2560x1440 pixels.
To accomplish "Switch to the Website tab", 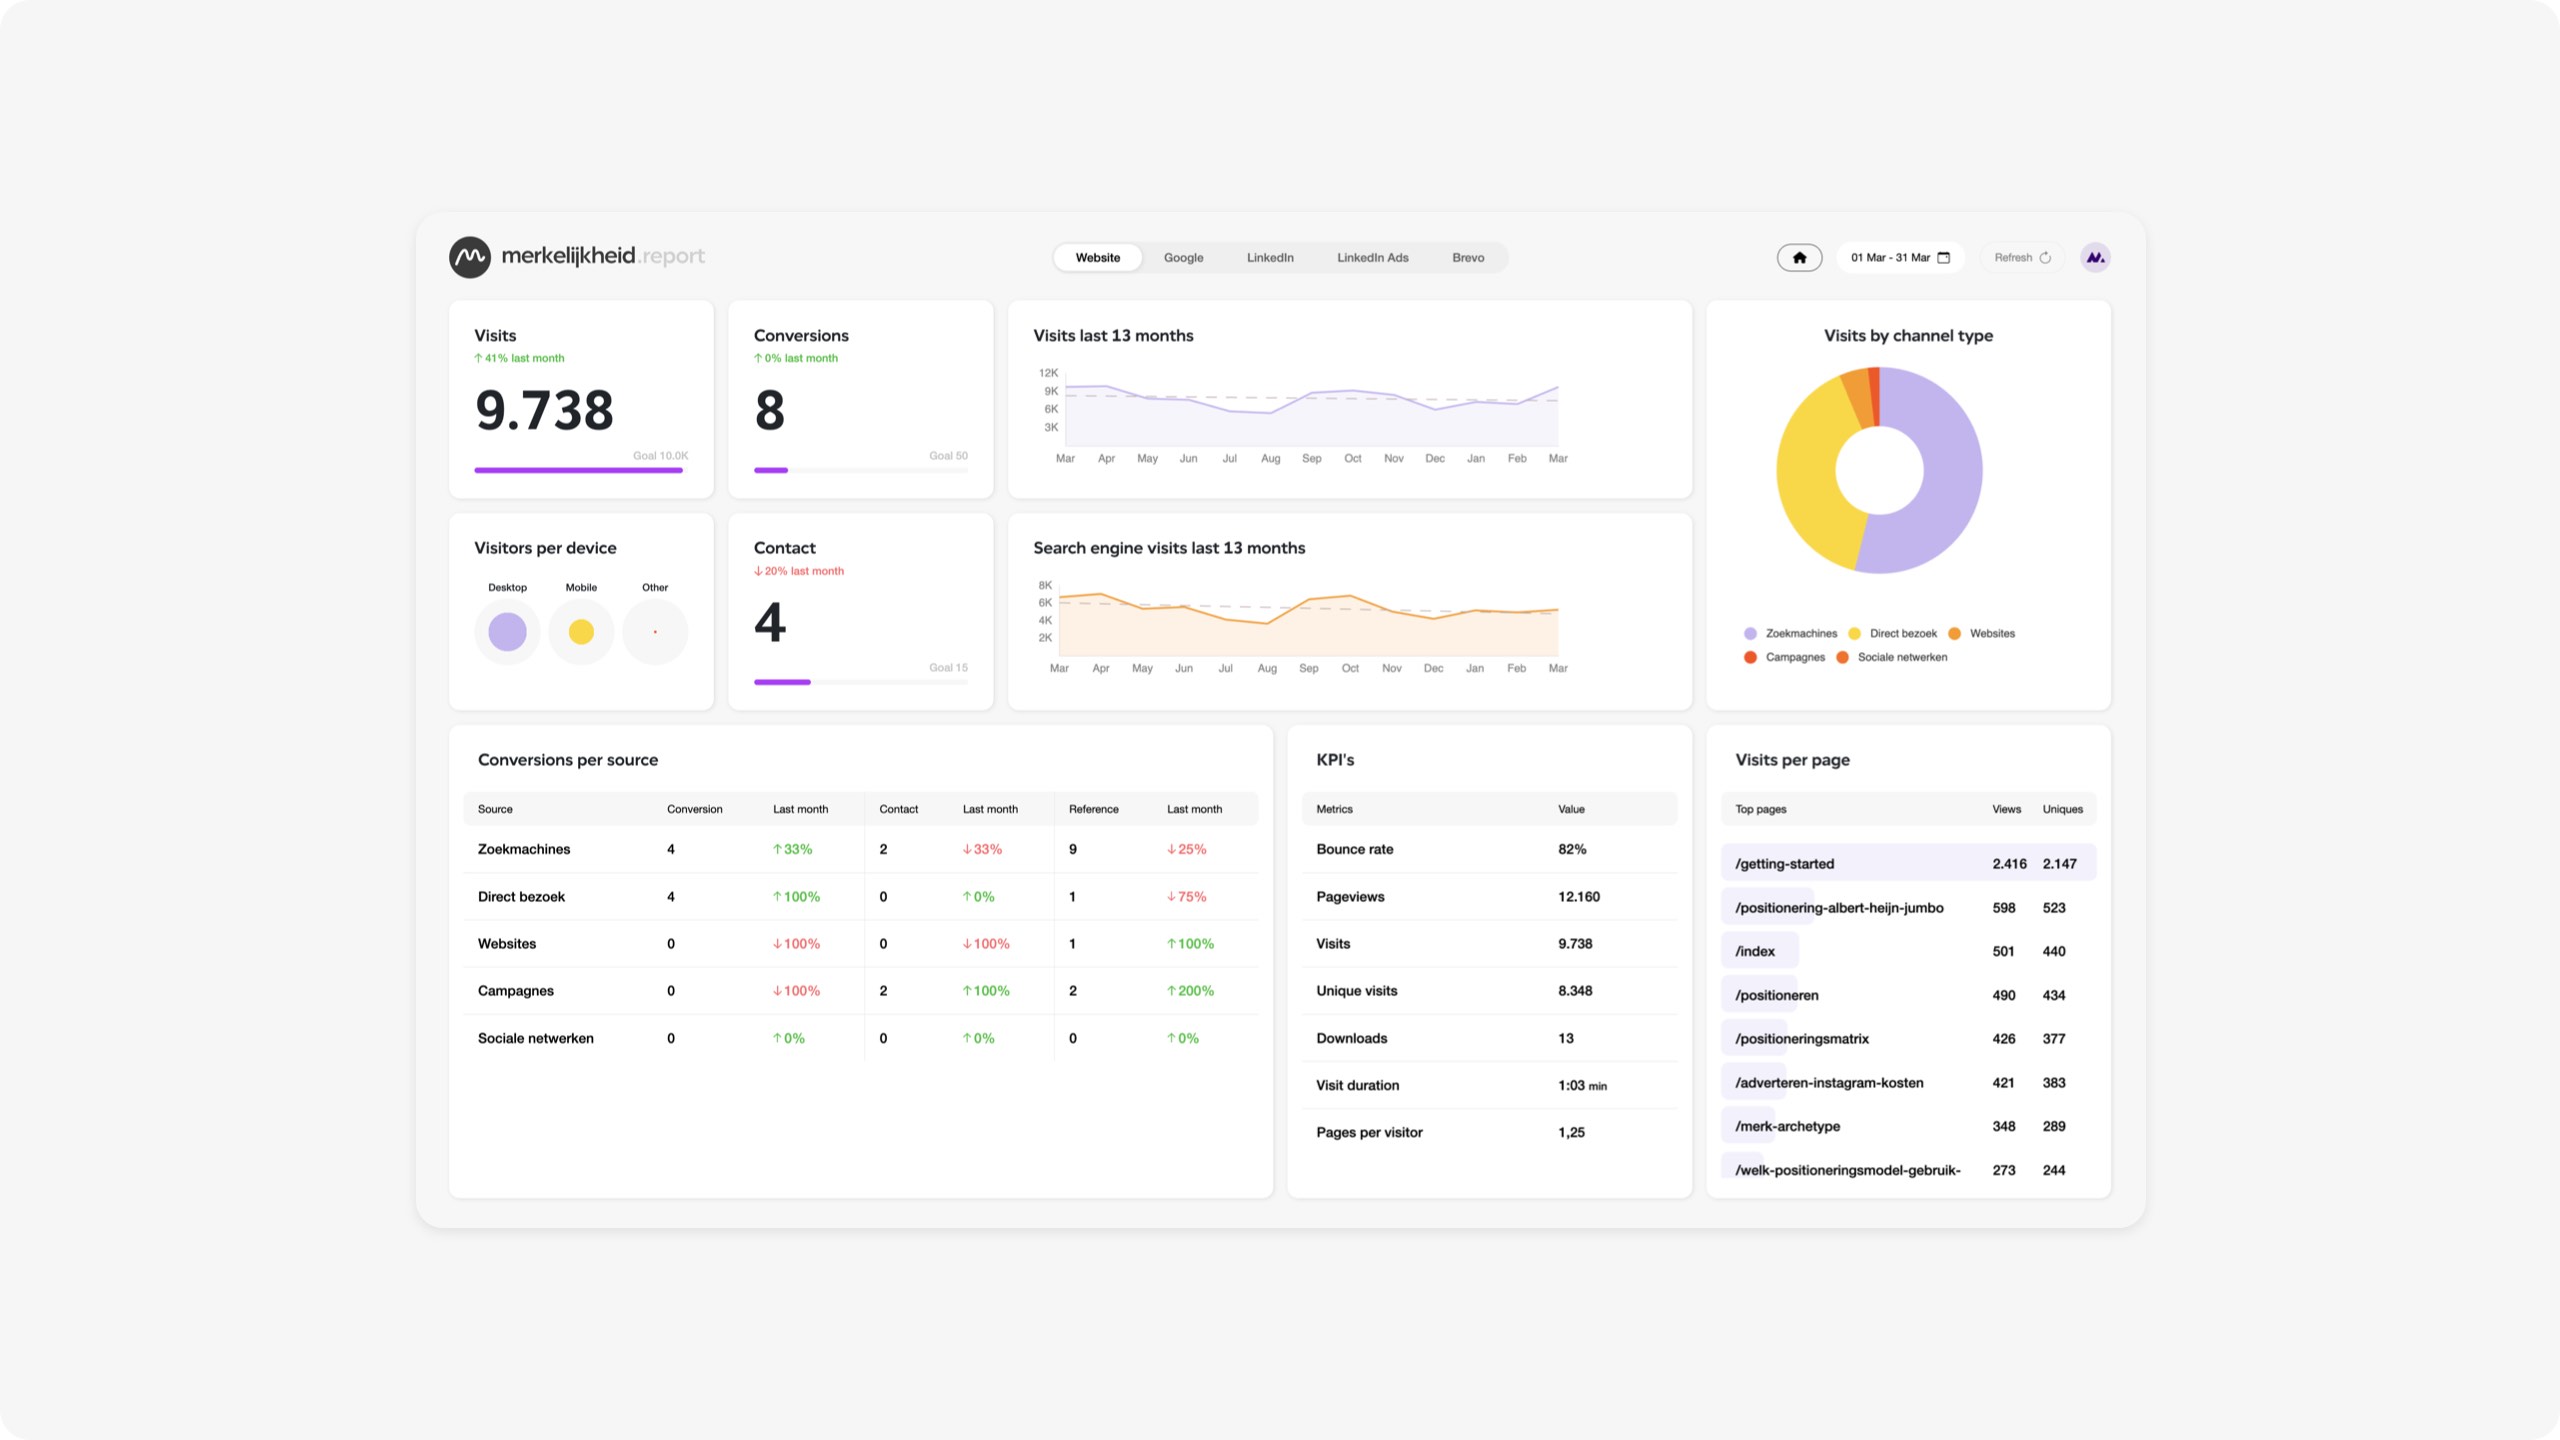I will tap(1097, 258).
